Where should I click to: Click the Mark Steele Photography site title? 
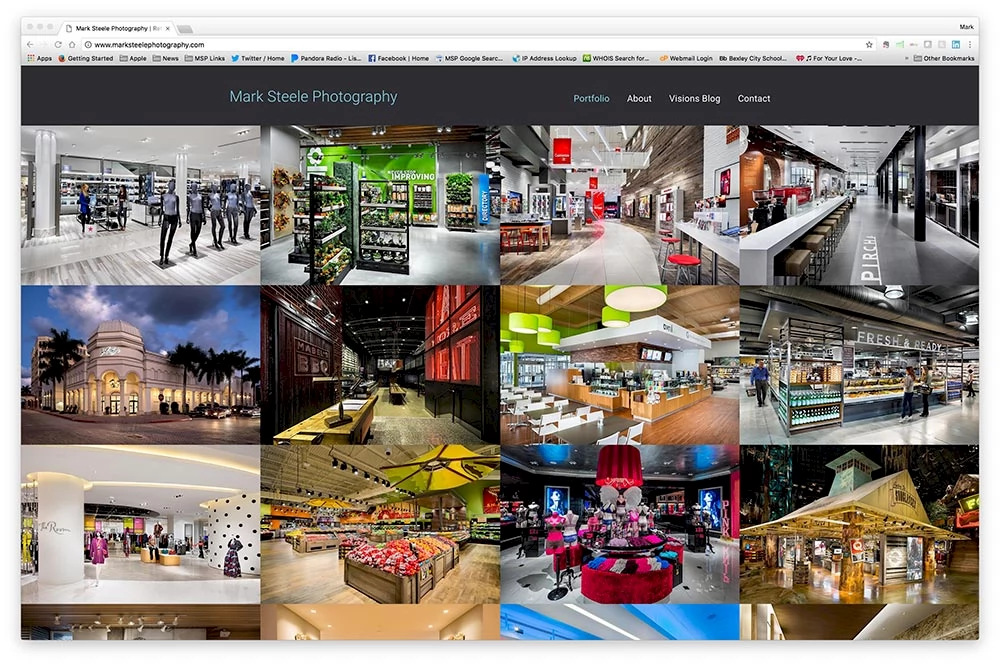[x=313, y=96]
